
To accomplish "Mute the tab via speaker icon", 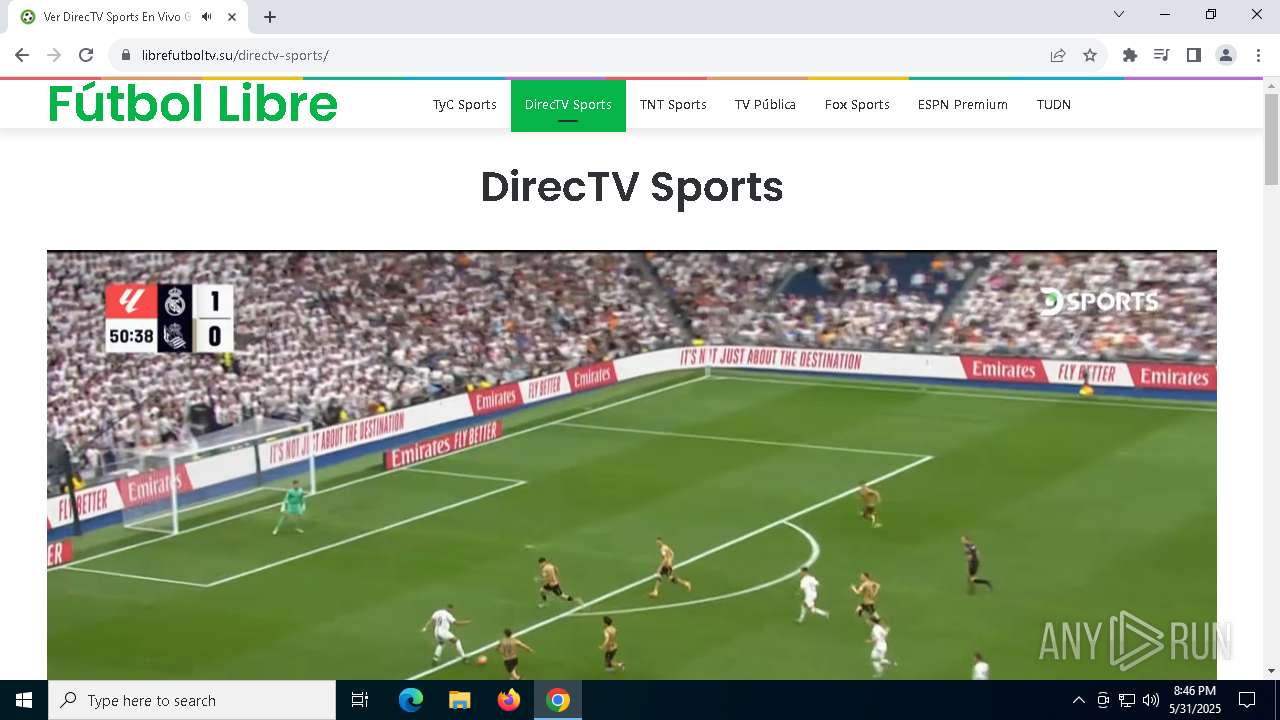I will coord(207,17).
